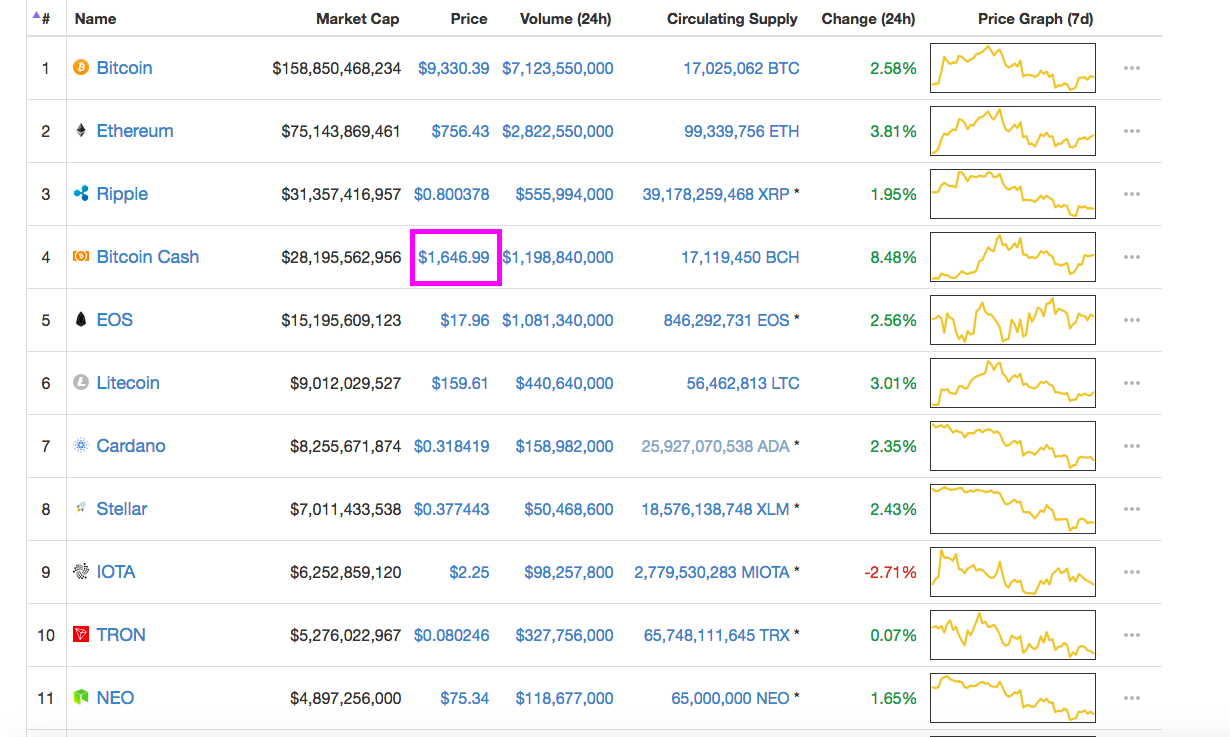The width and height of the screenshot is (1230, 737).
Task: Click EOS volume $1,081,340,000
Action: point(558,320)
